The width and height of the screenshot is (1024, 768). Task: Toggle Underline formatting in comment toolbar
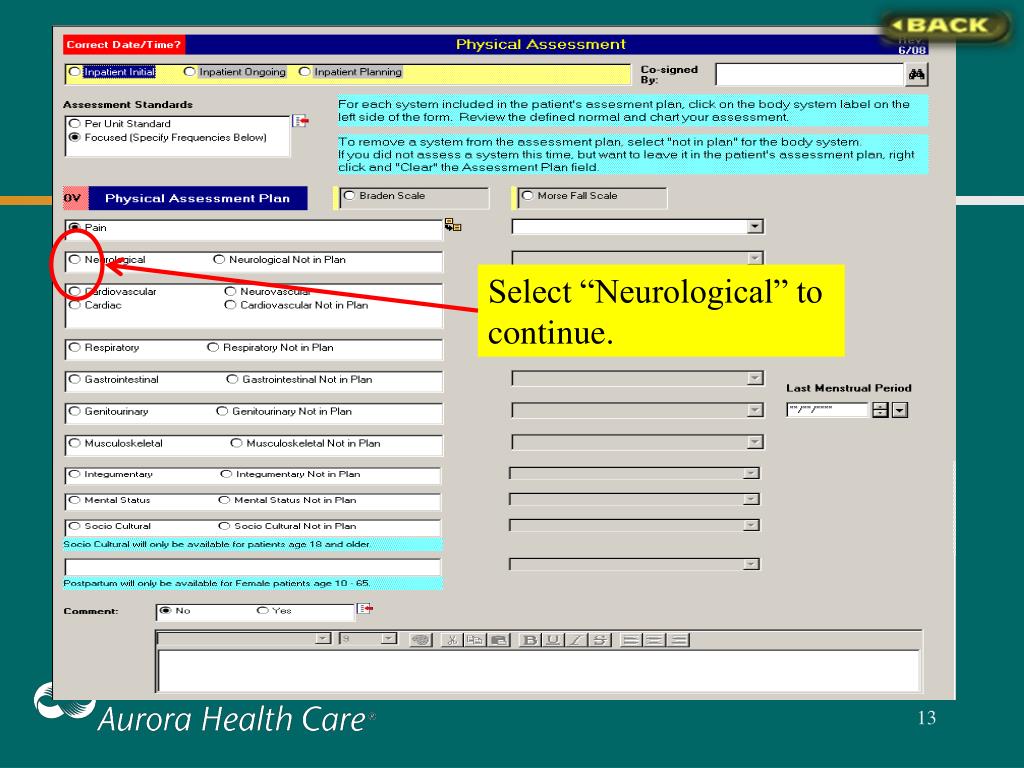coord(552,640)
